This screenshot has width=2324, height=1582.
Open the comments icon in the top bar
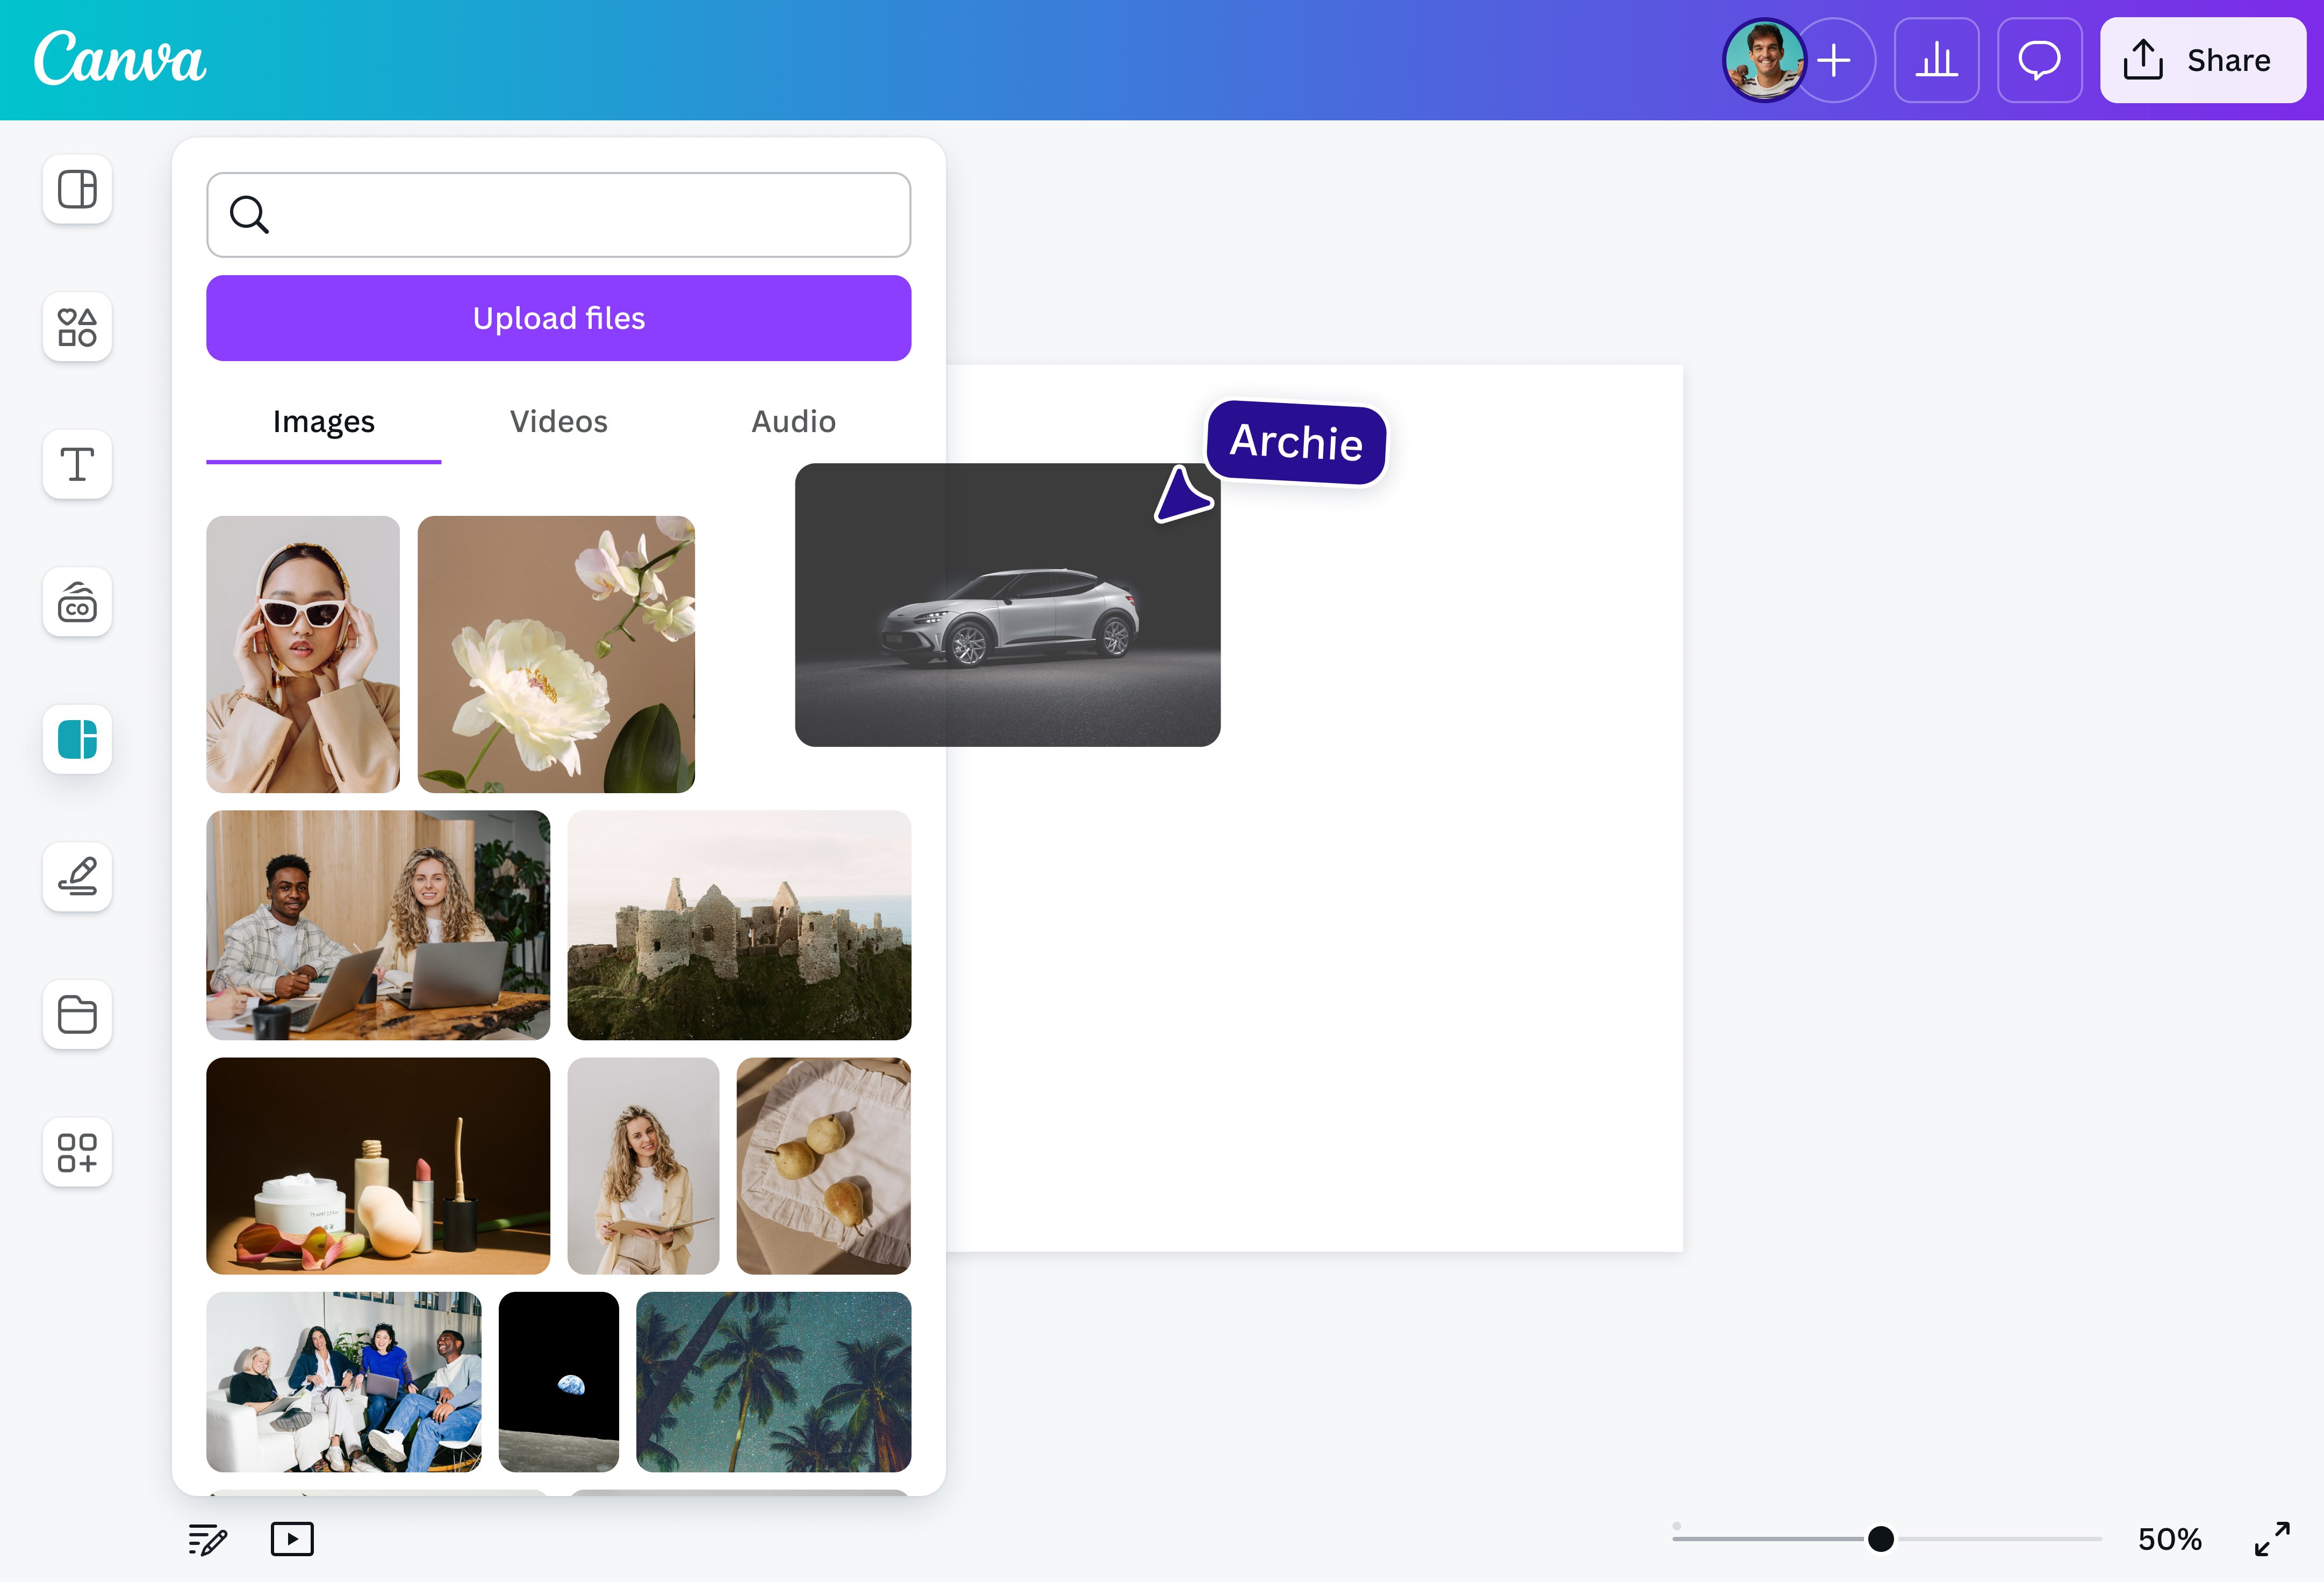pos(2039,60)
